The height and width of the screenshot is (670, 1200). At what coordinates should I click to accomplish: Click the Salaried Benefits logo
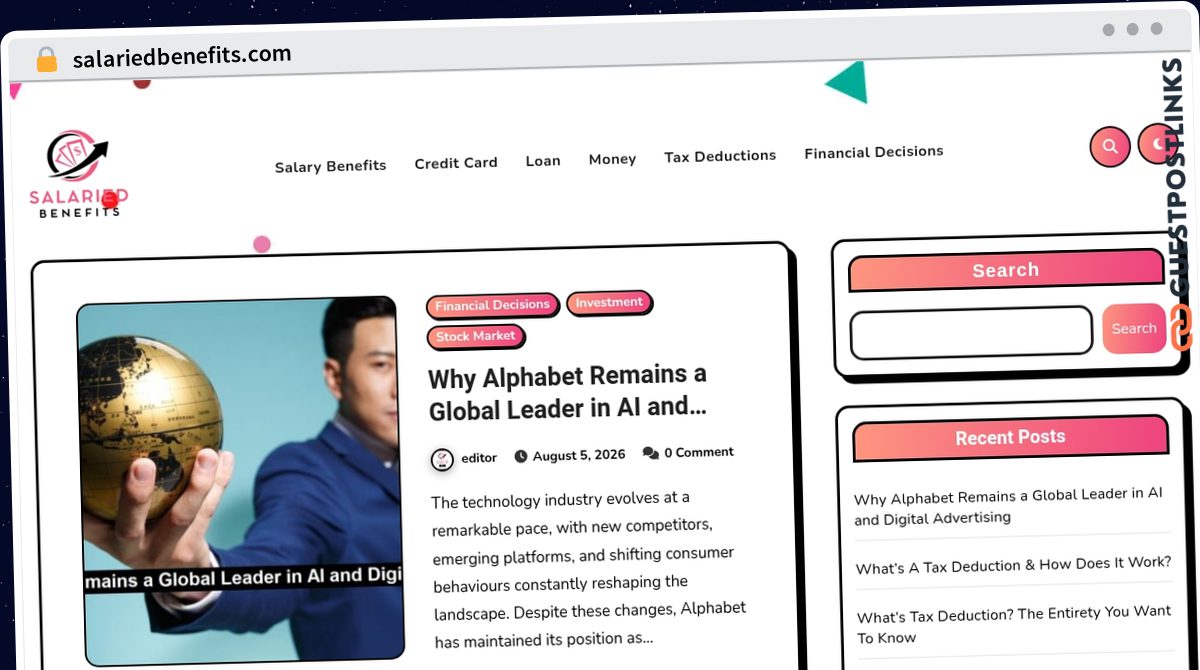pyautogui.click(x=78, y=174)
